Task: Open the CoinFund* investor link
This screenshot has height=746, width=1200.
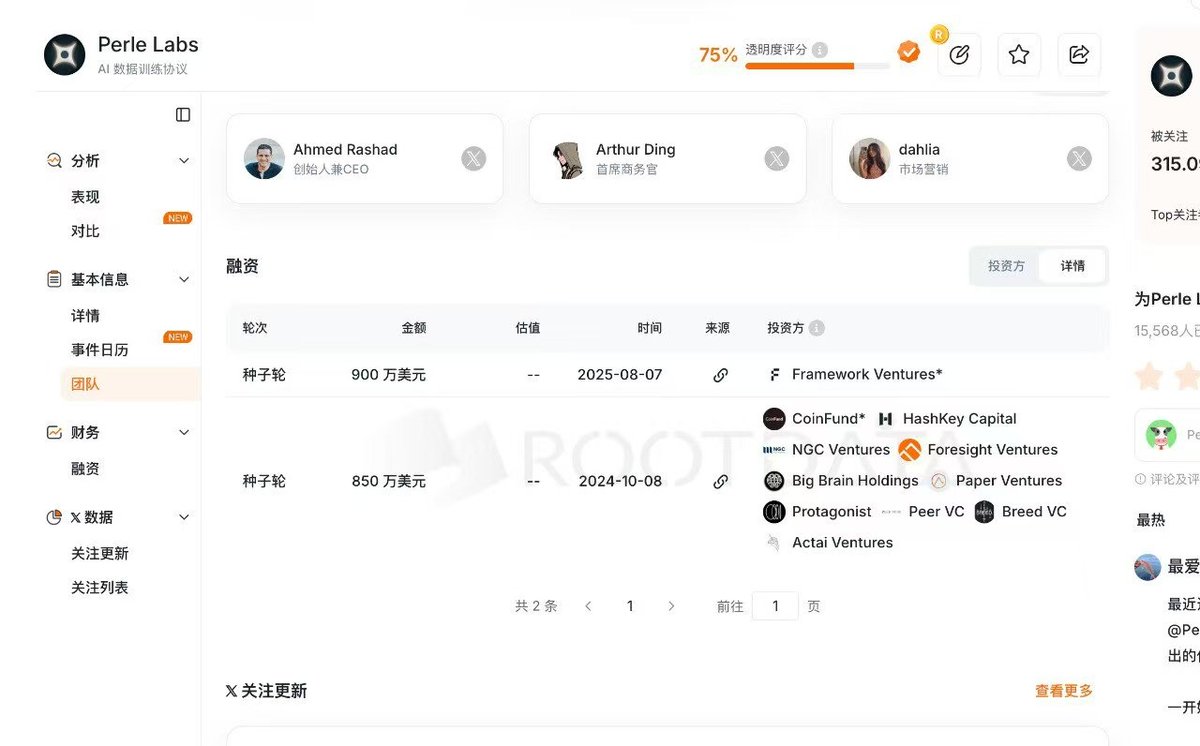Action: coord(828,419)
